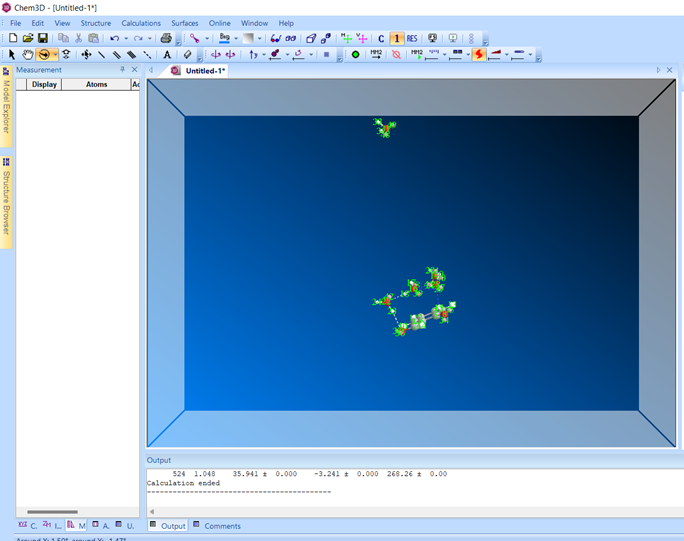Switch to the Comments tab

(217, 526)
